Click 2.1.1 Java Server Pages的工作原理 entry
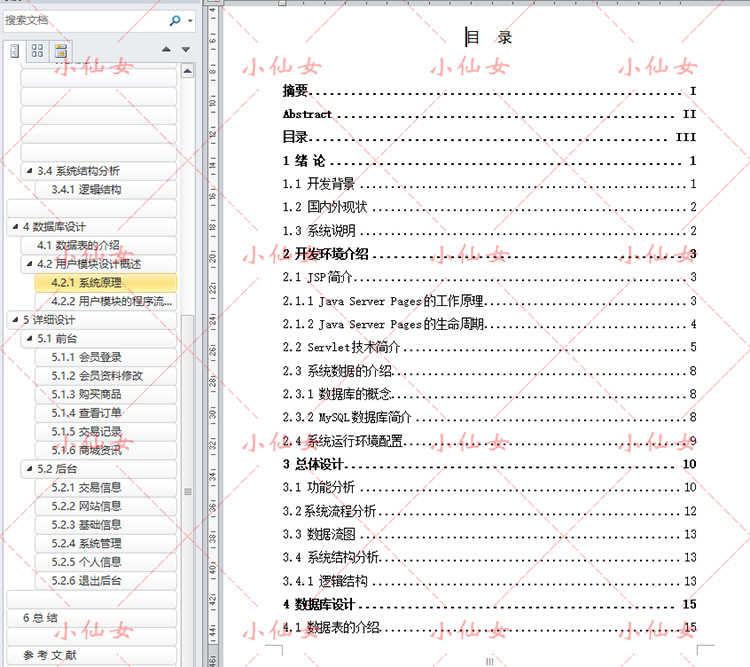 pyautogui.click(x=489, y=301)
